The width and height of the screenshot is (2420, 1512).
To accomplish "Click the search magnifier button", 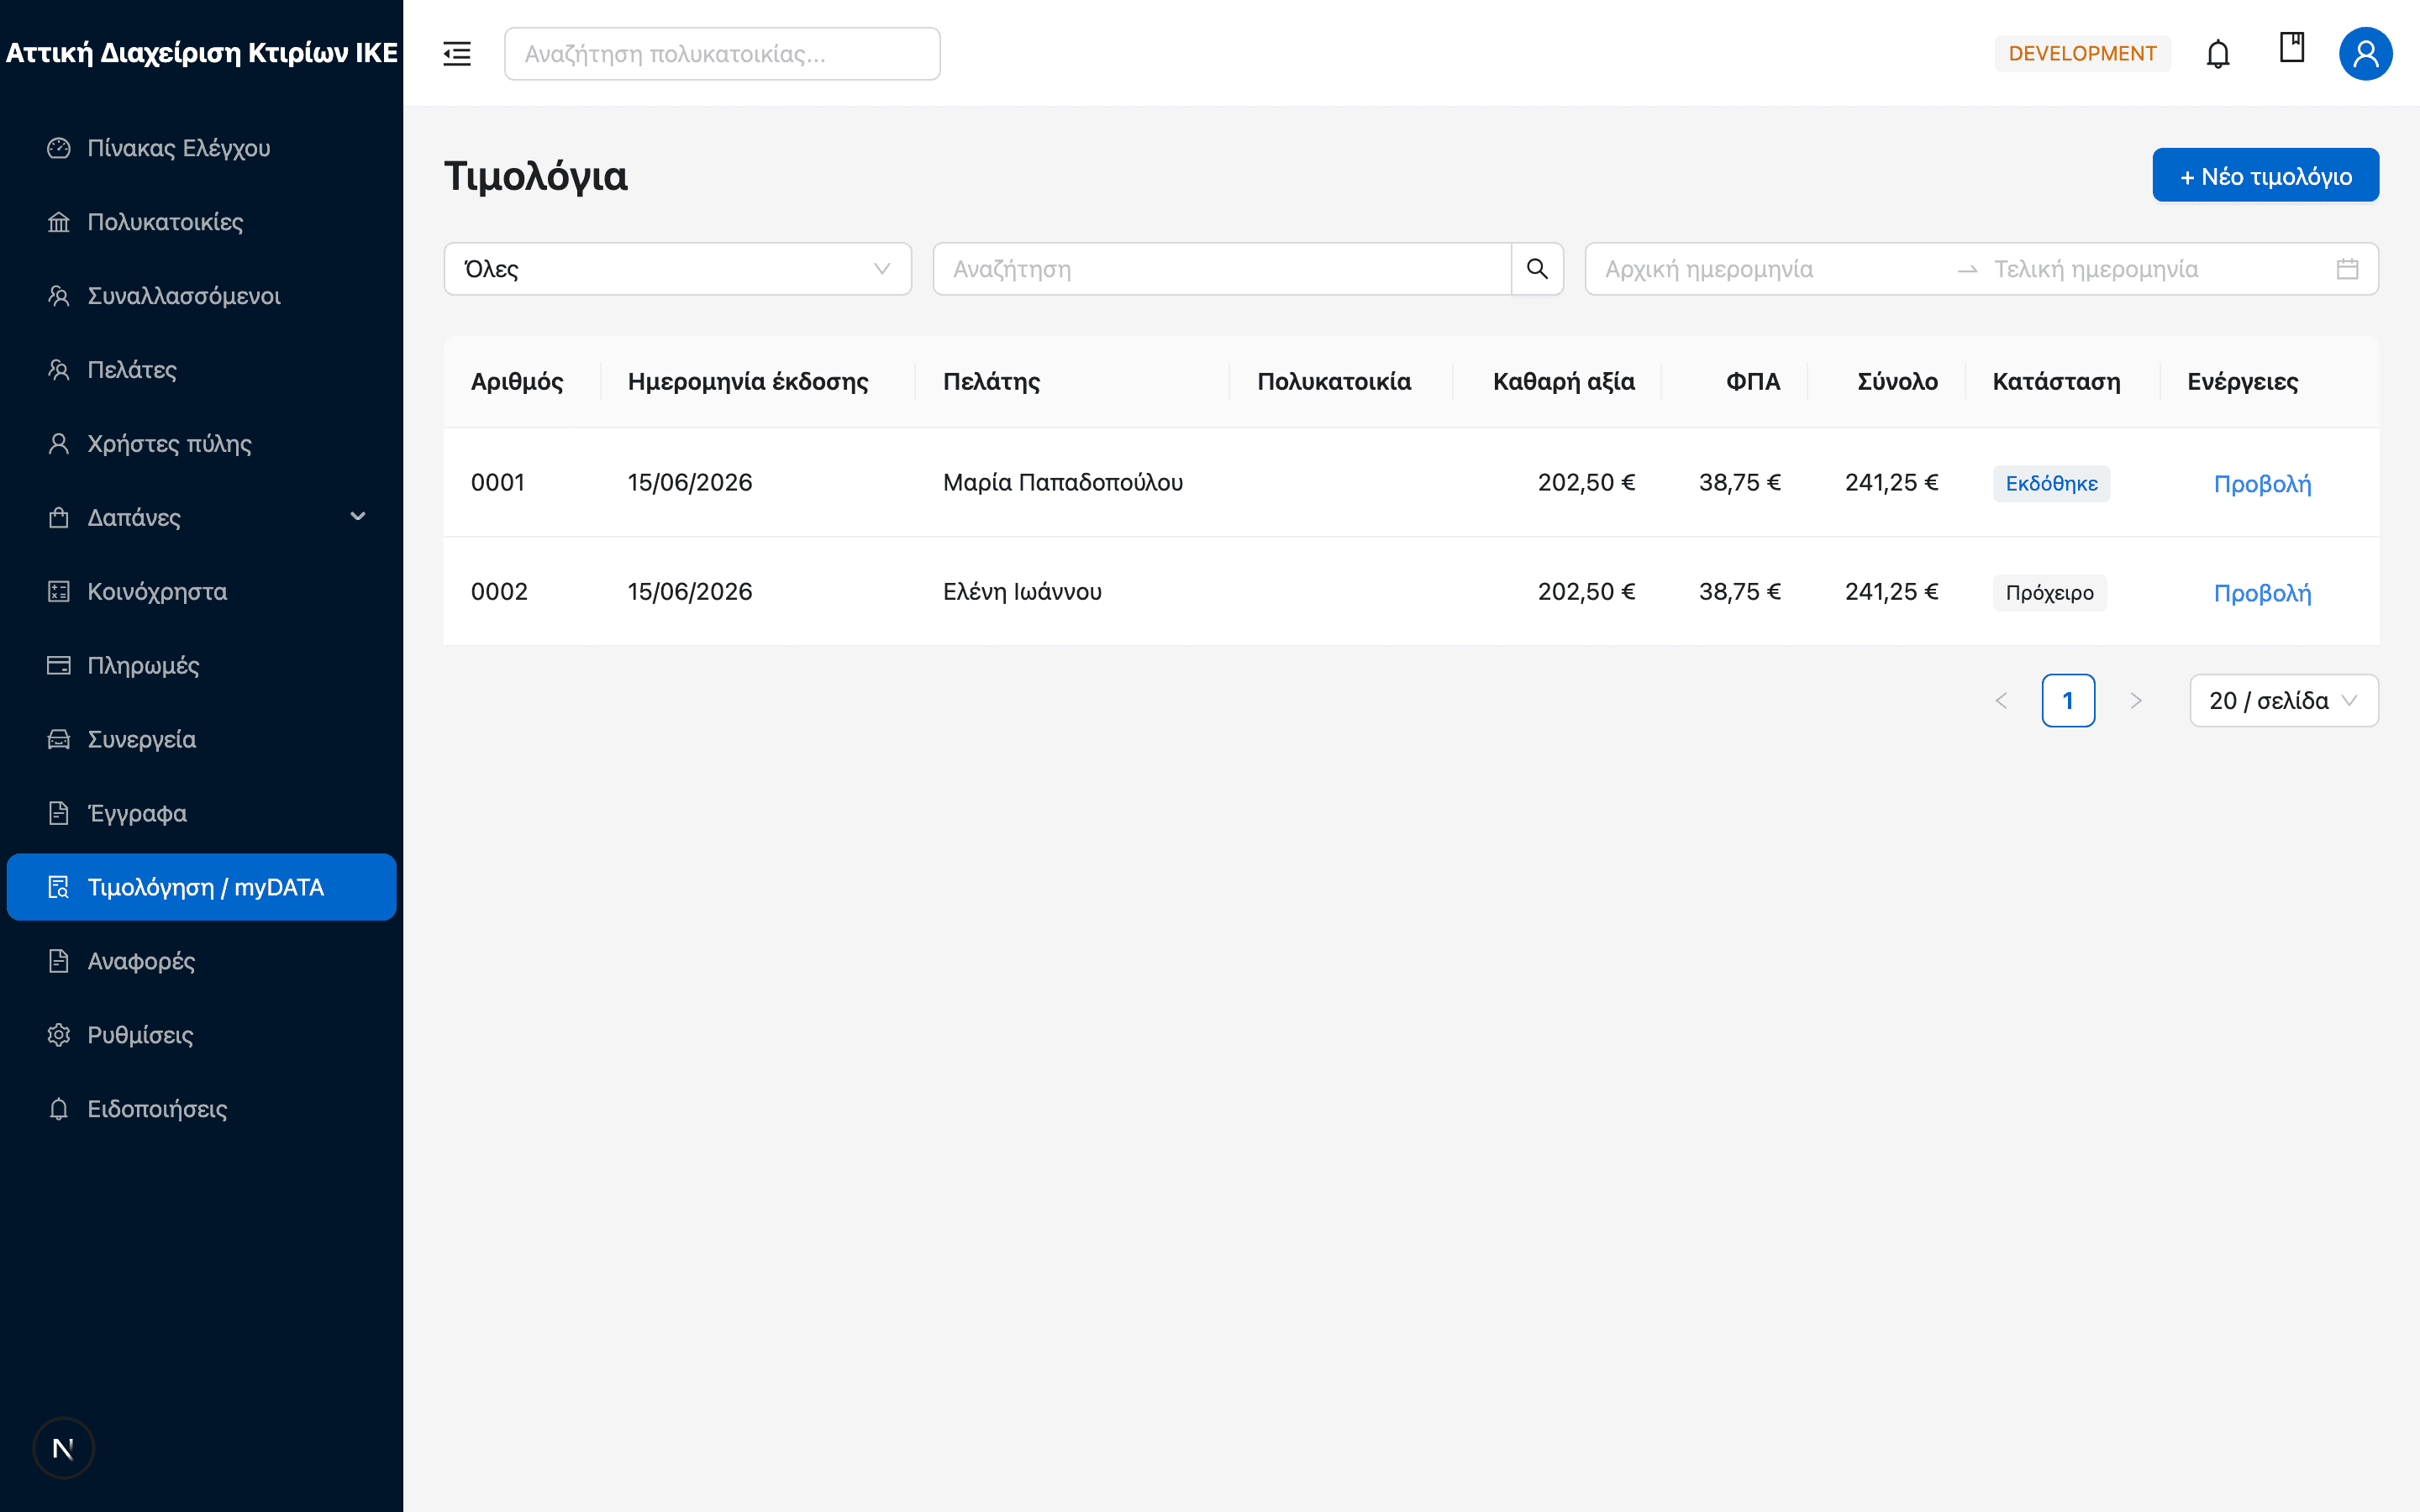I will [x=1537, y=269].
